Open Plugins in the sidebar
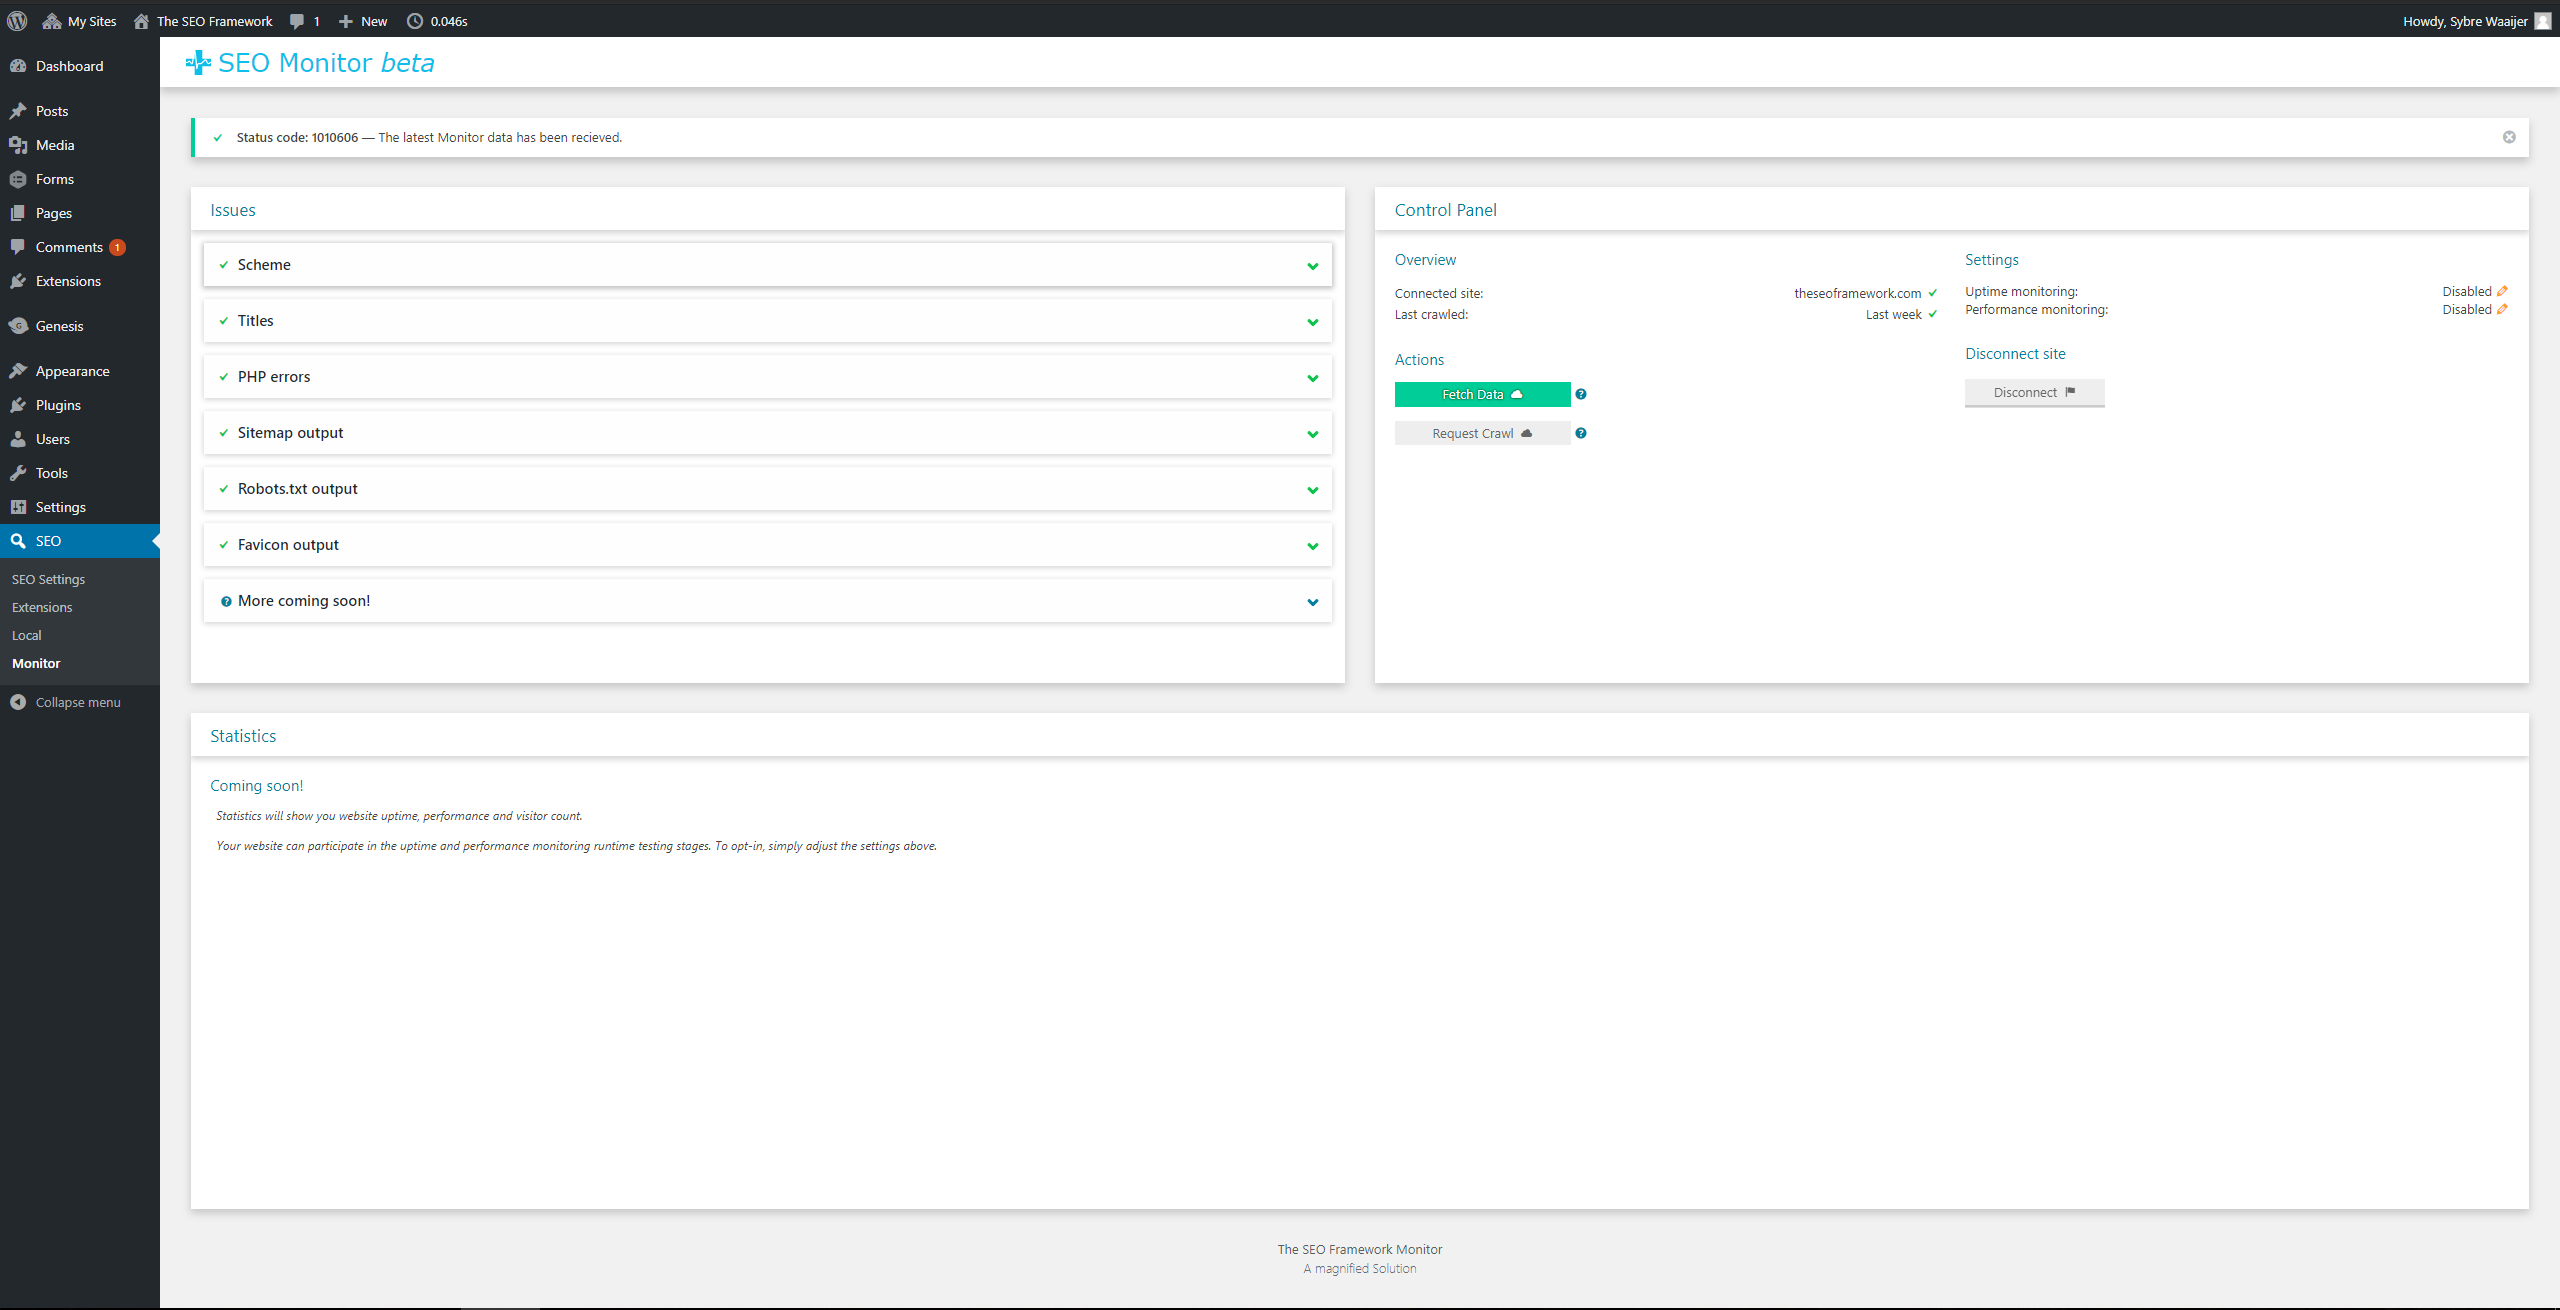The image size is (2560, 1310). click(80, 405)
